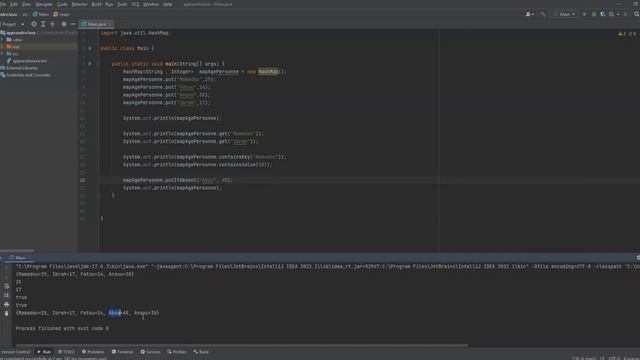Click the highlighted HashMap constructor in the code
This screenshot has width=640, height=360.
[268, 71]
